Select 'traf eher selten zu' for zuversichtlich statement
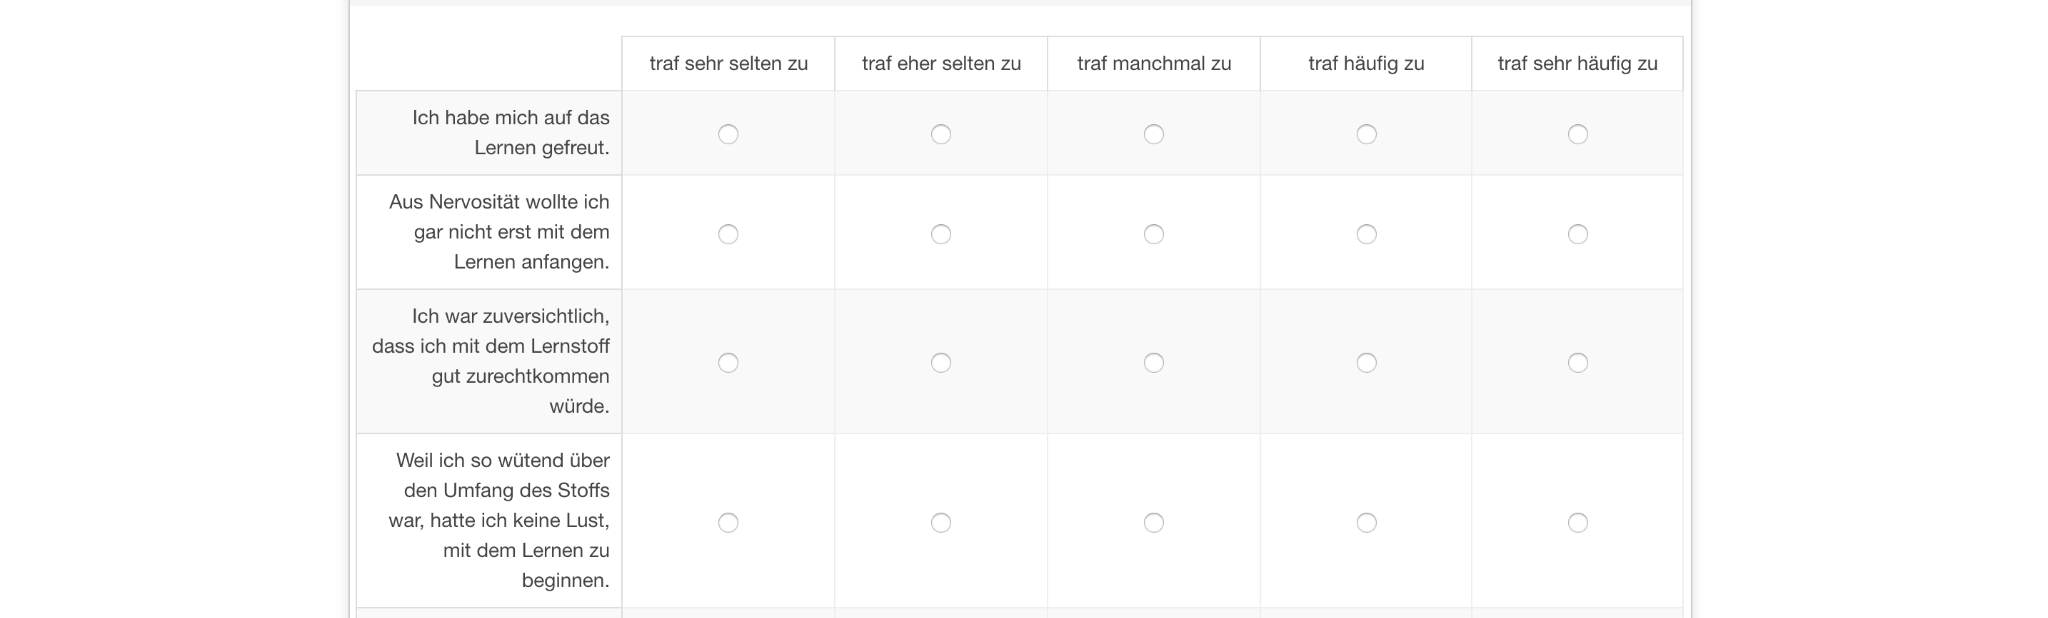 (x=941, y=363)
